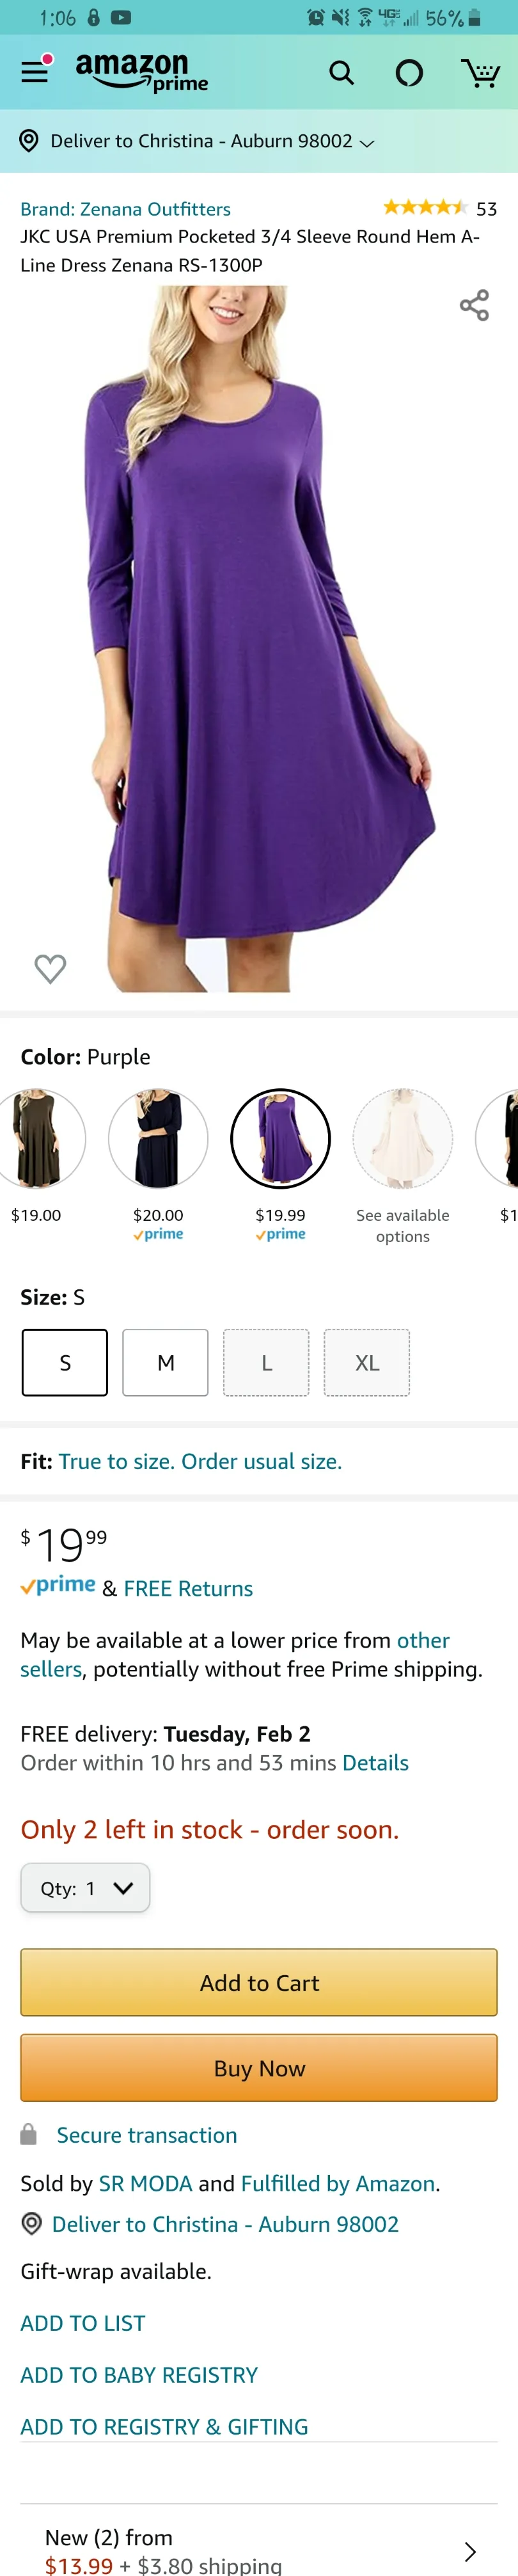Image resolution: width=518 pixels, height=2576 pixels.
Task: Open the Qty quantity dropdown
Action: pyautogui.click(x=86, y=1888)
